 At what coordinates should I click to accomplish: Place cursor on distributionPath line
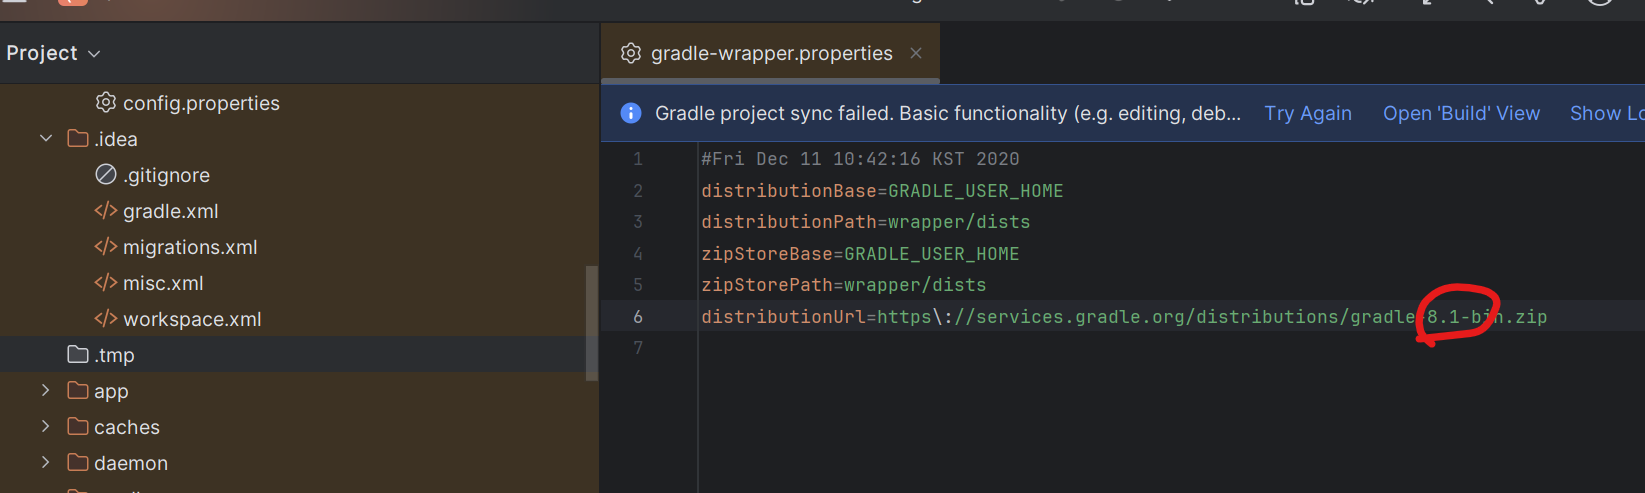[x=865, y=222]
